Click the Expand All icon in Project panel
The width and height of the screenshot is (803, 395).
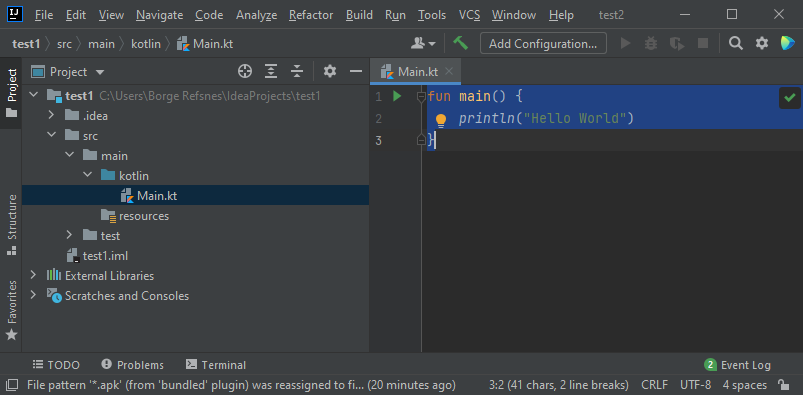pyautogui.click(x=271, y=72)
